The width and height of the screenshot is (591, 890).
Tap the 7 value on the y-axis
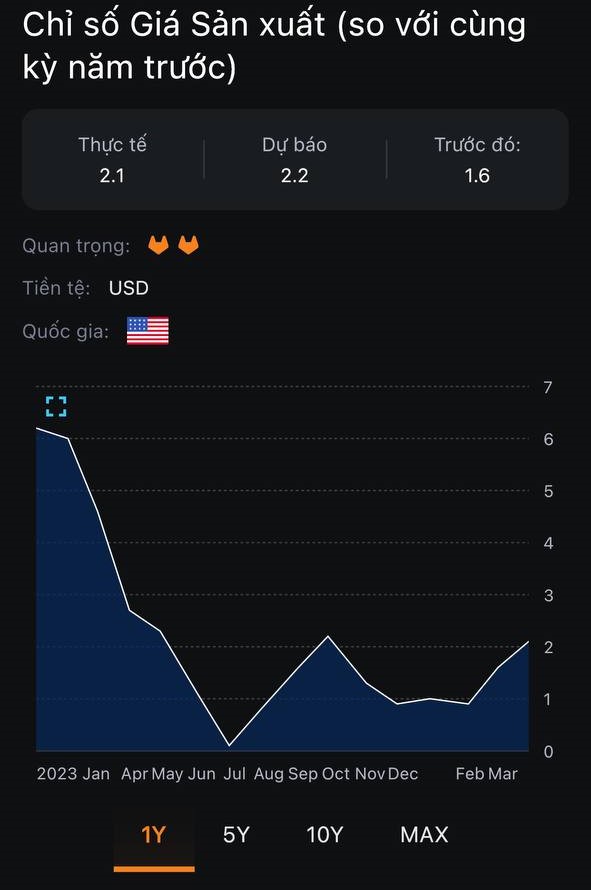click(x=548, y=388)
